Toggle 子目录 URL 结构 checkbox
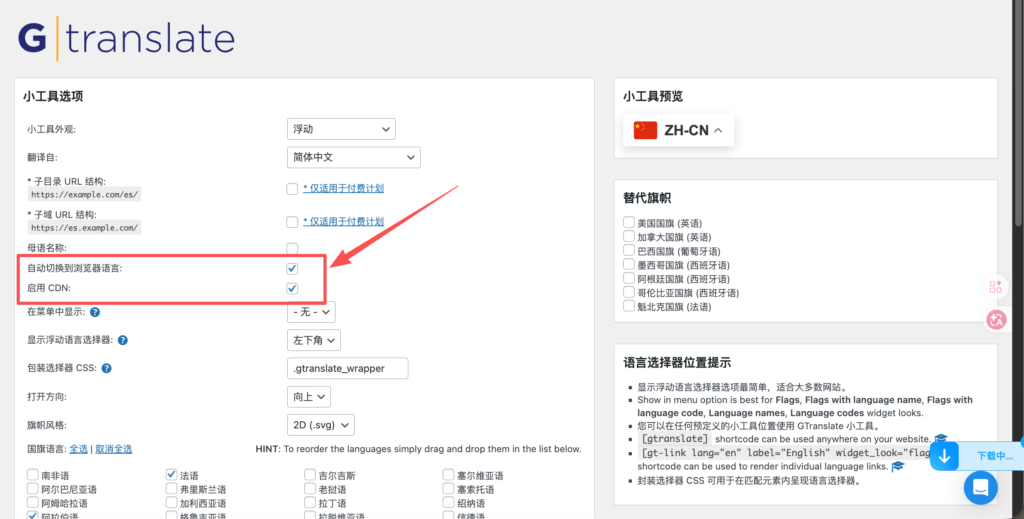Image resolution: width=1024 pixels, height=519 pixels. 292,189
